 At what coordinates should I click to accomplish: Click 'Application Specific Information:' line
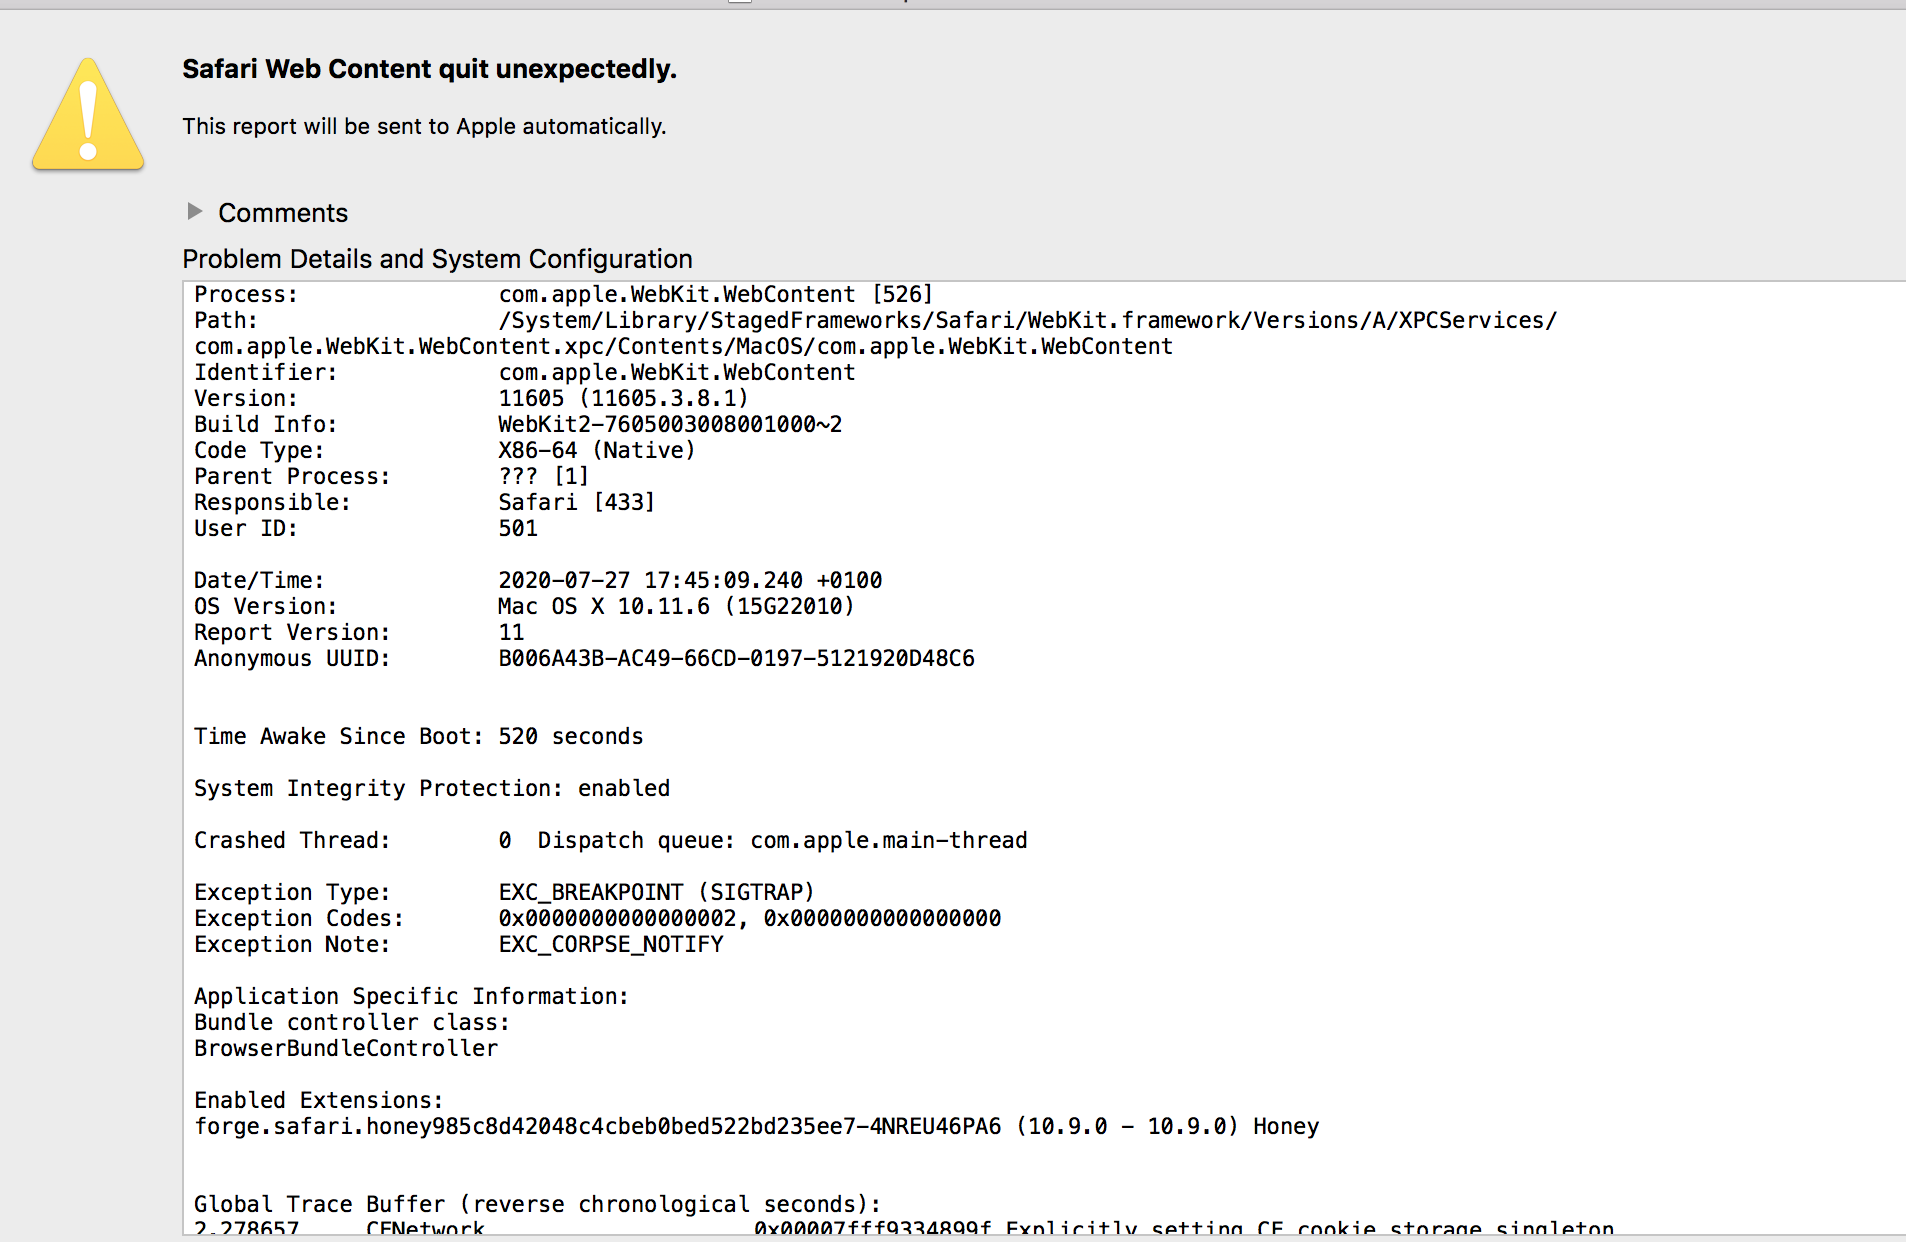coord(411,996)
